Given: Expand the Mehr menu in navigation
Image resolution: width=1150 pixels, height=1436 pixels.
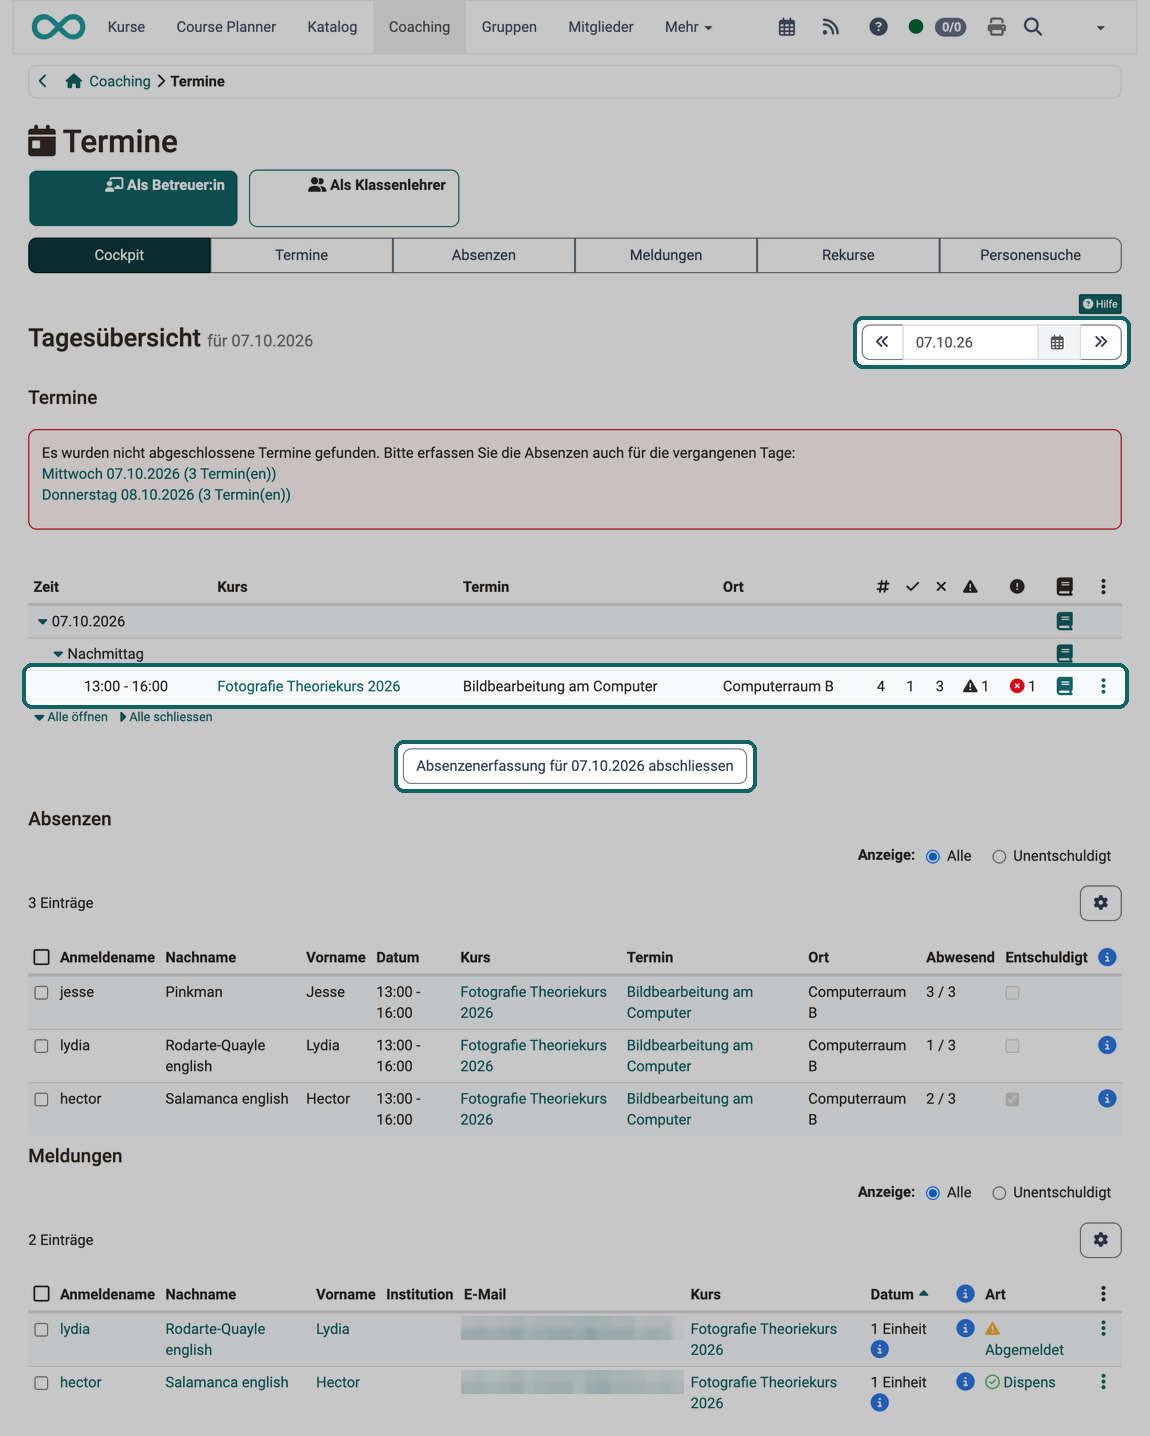Looking at the screenshot, I should (x=688, y=27).
